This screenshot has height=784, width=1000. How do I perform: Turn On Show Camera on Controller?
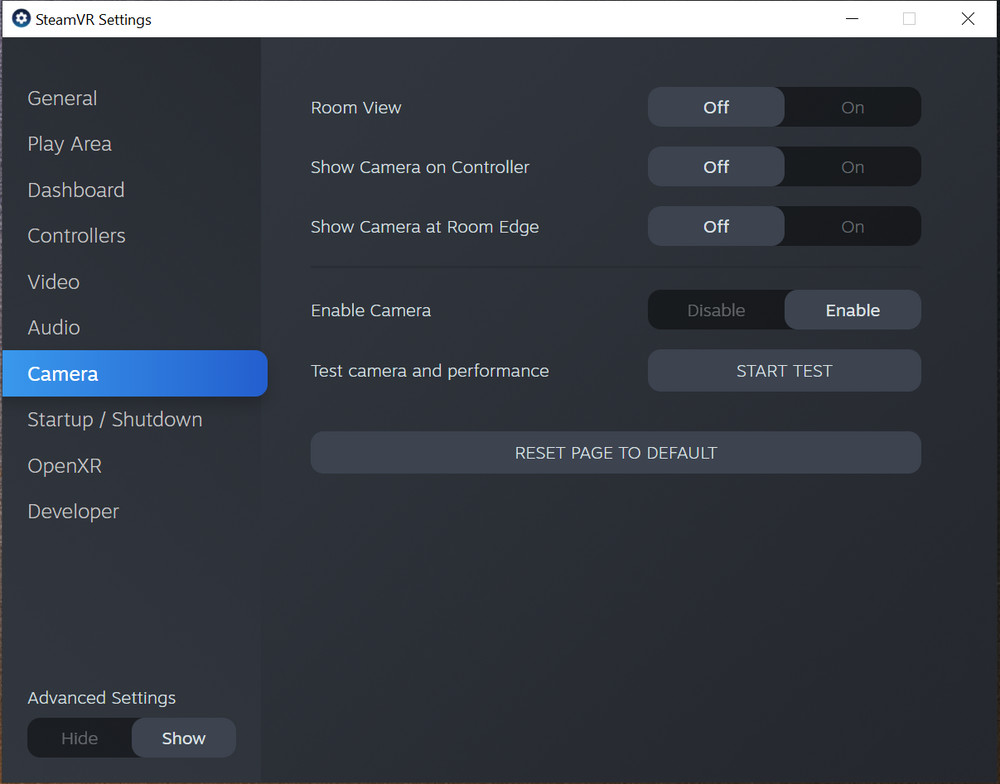click(x=853, y=167)
